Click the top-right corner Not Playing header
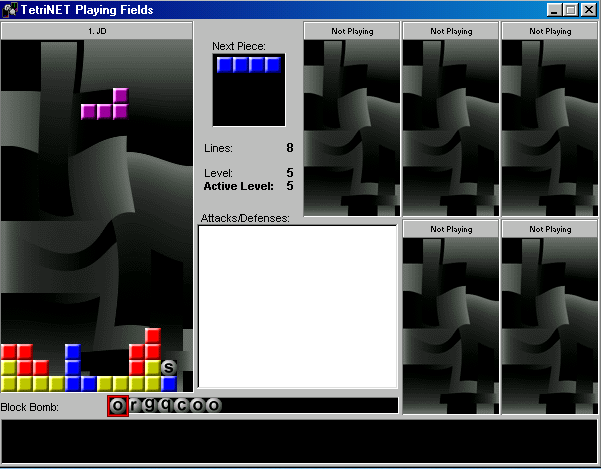The height and width of the screenshot is (469, 601). [550, 31]
